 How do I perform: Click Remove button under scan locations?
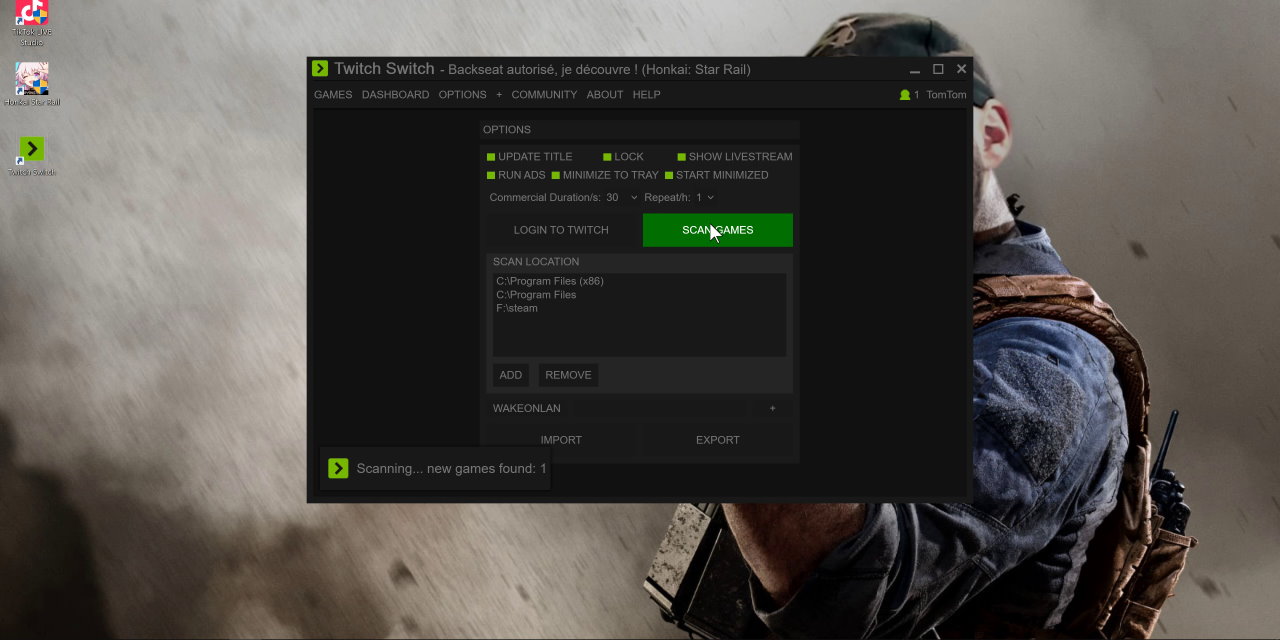click(568, 375)
